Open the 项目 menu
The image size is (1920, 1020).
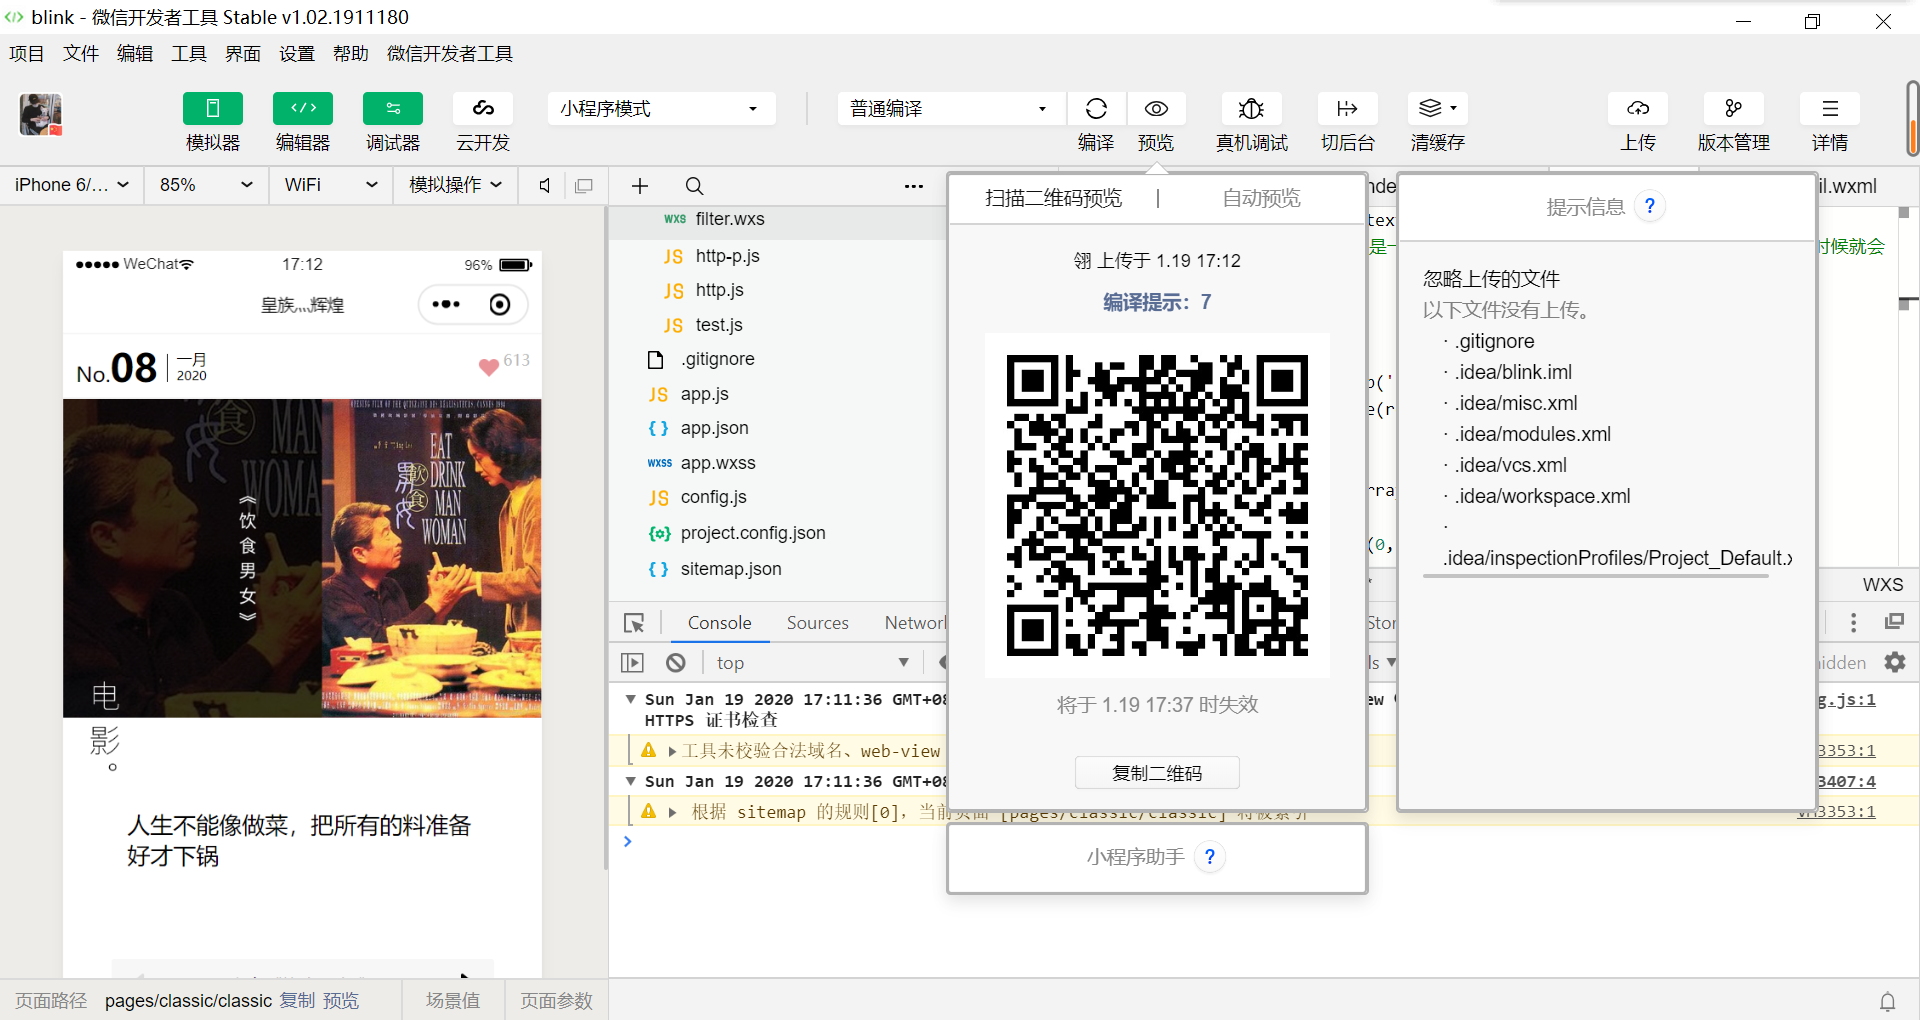27,54
